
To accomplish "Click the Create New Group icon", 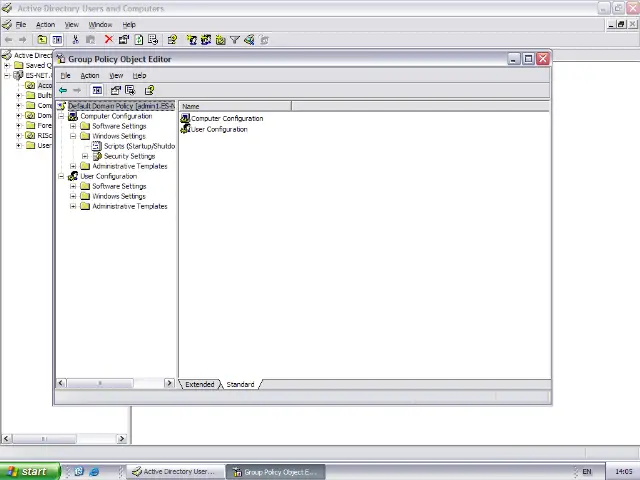I will point(206,40).
